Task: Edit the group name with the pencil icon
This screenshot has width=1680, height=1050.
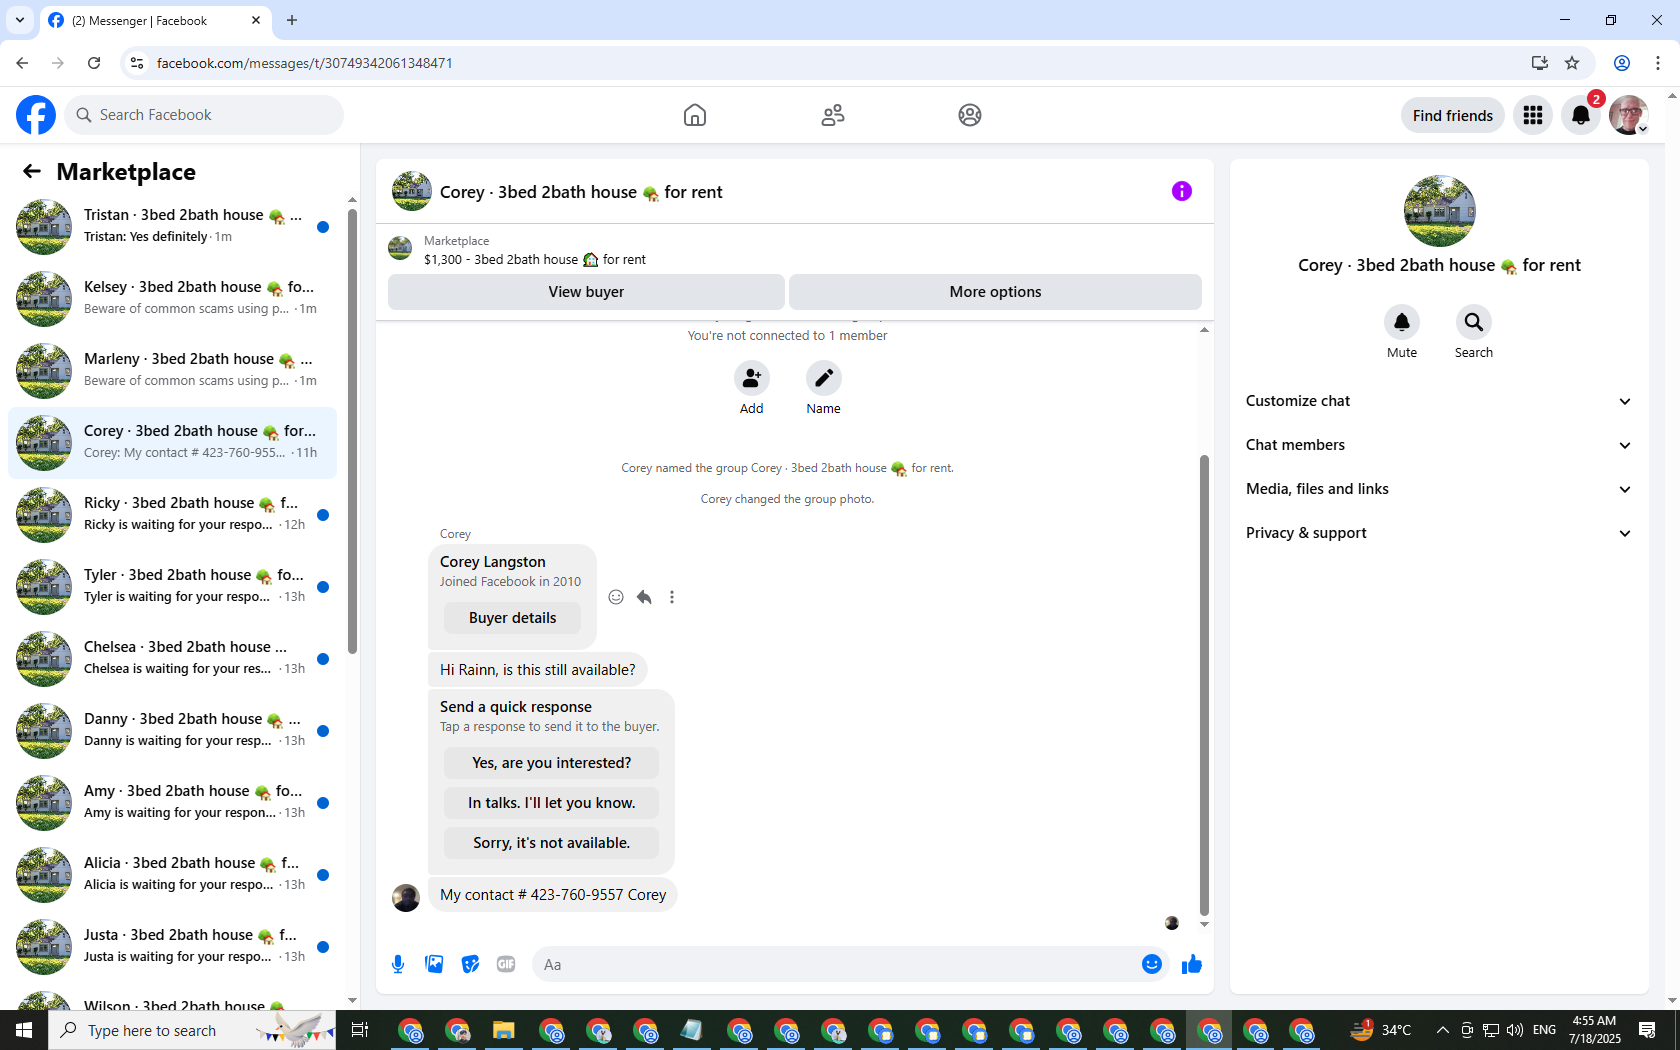Action: (x=824, y=378)
